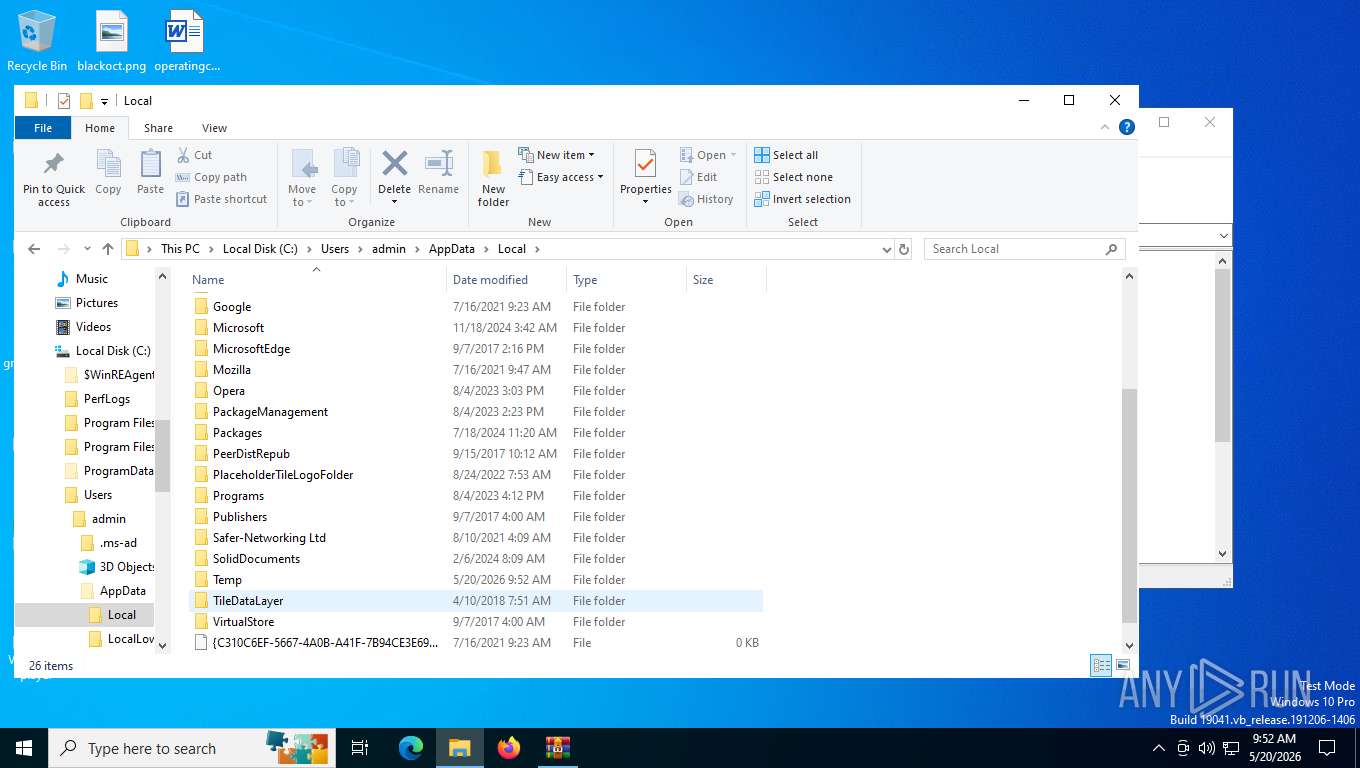Select Pictures in navigation pane

click(97, 303)
